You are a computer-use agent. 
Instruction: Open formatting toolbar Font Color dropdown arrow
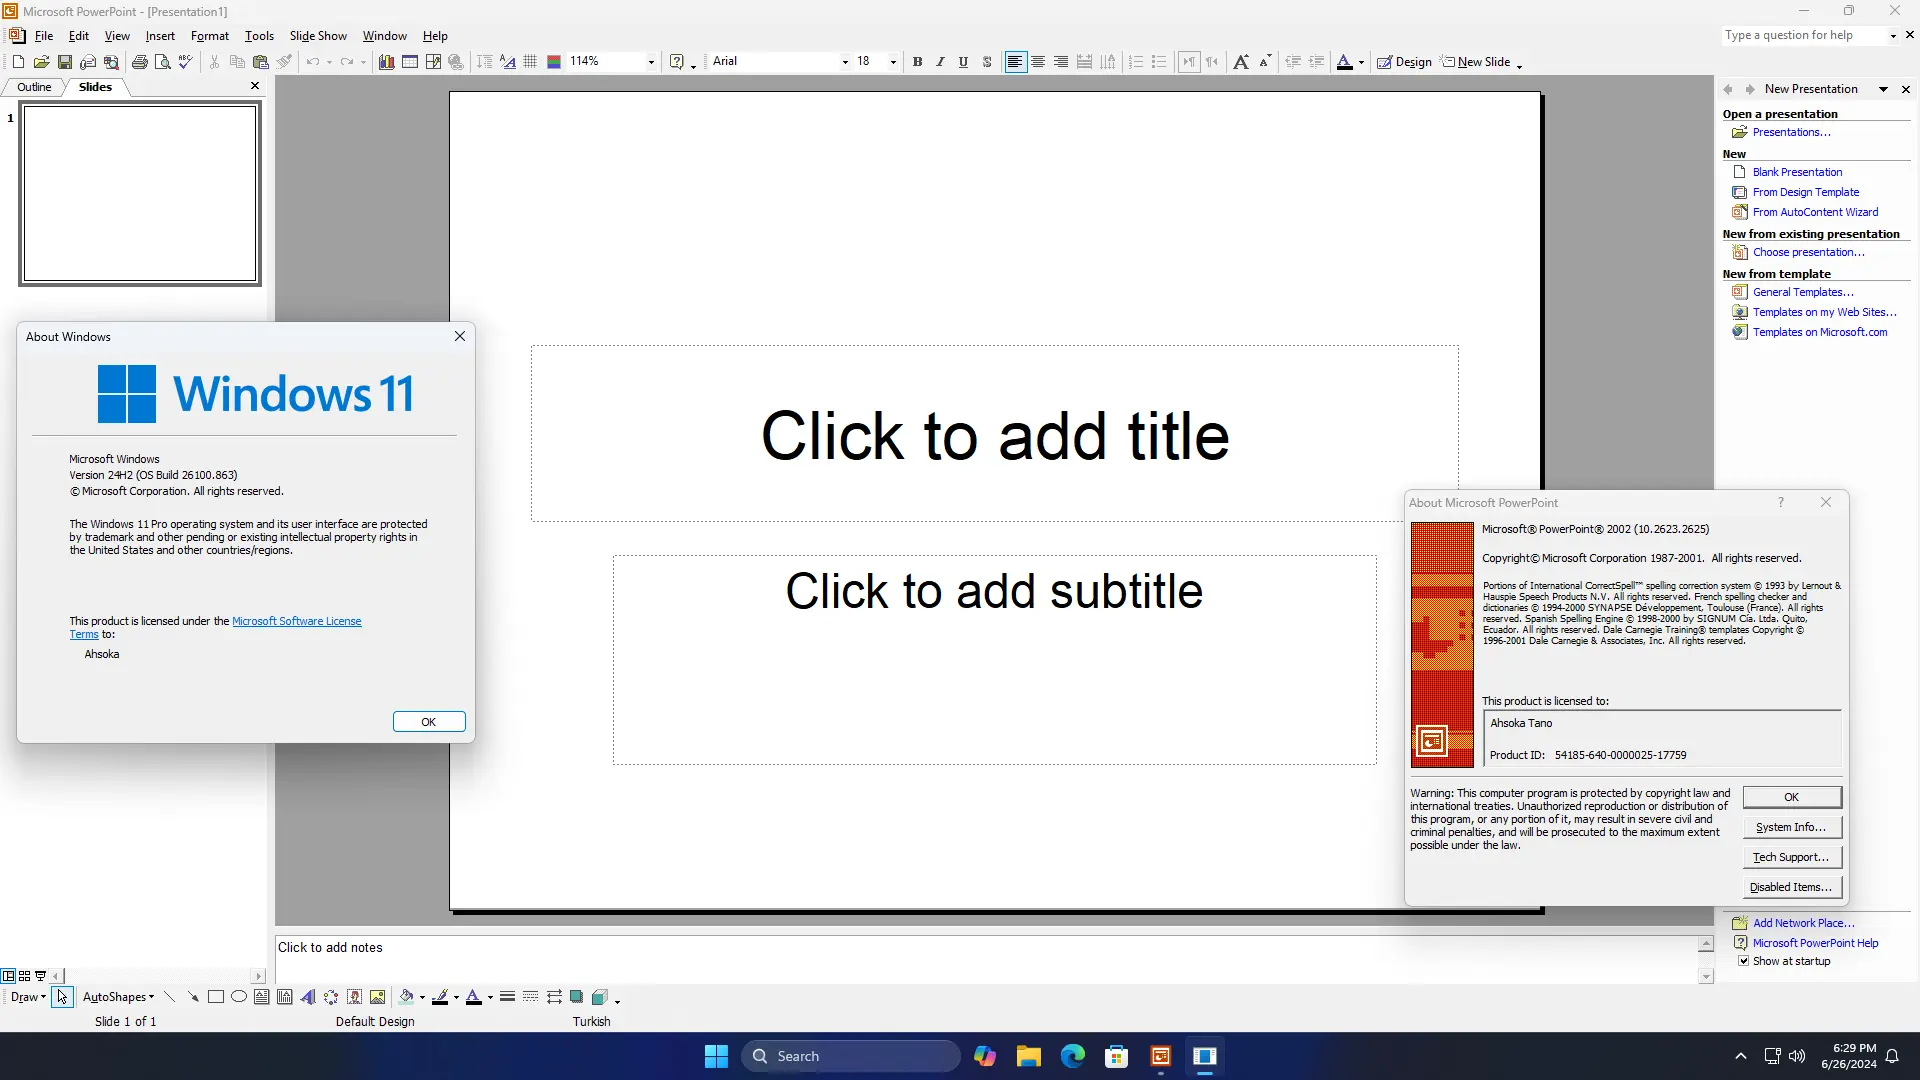[1361, 62]
